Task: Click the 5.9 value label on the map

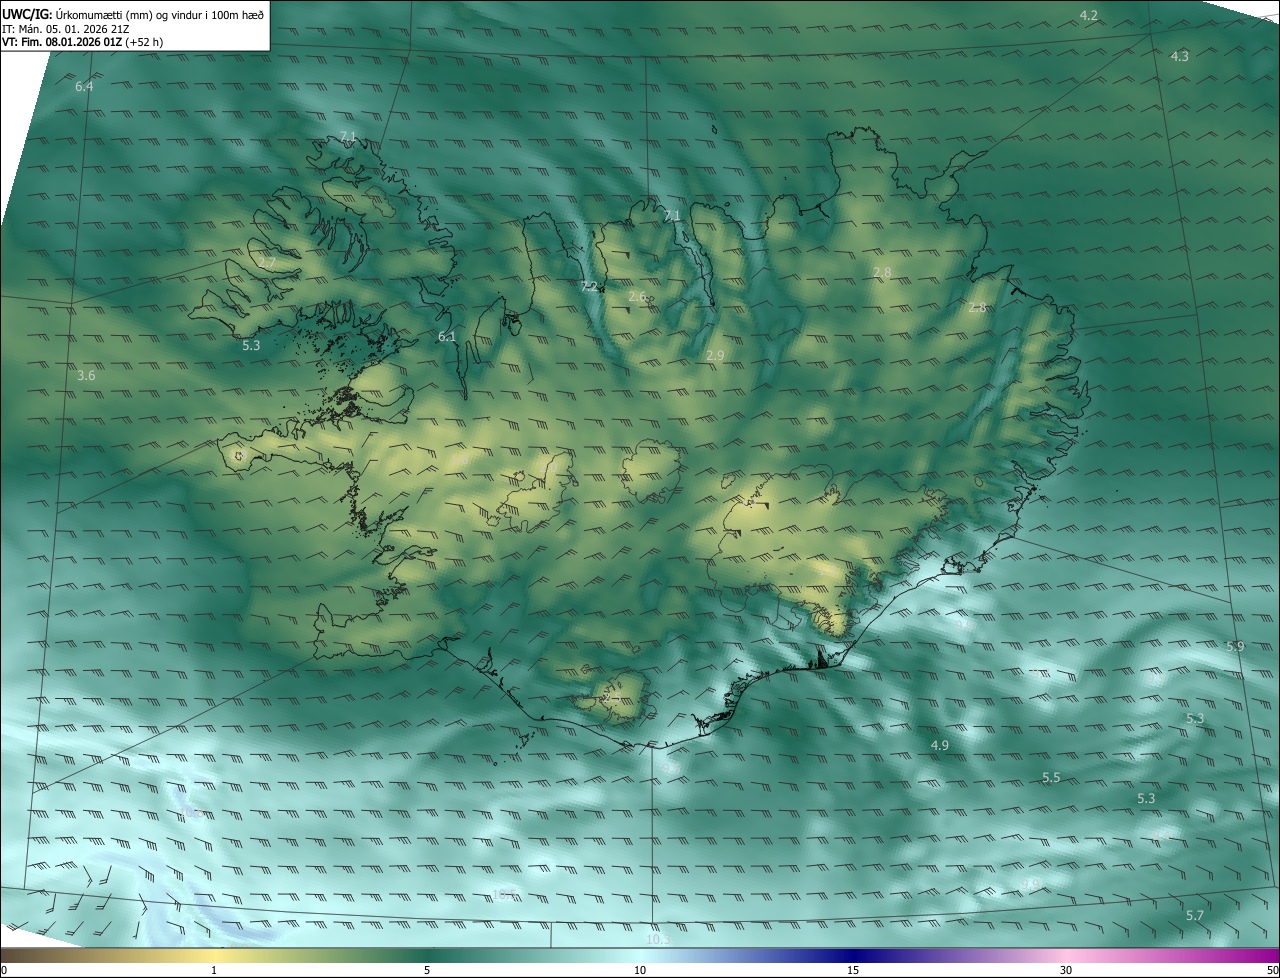Action: coord(1235,647)
